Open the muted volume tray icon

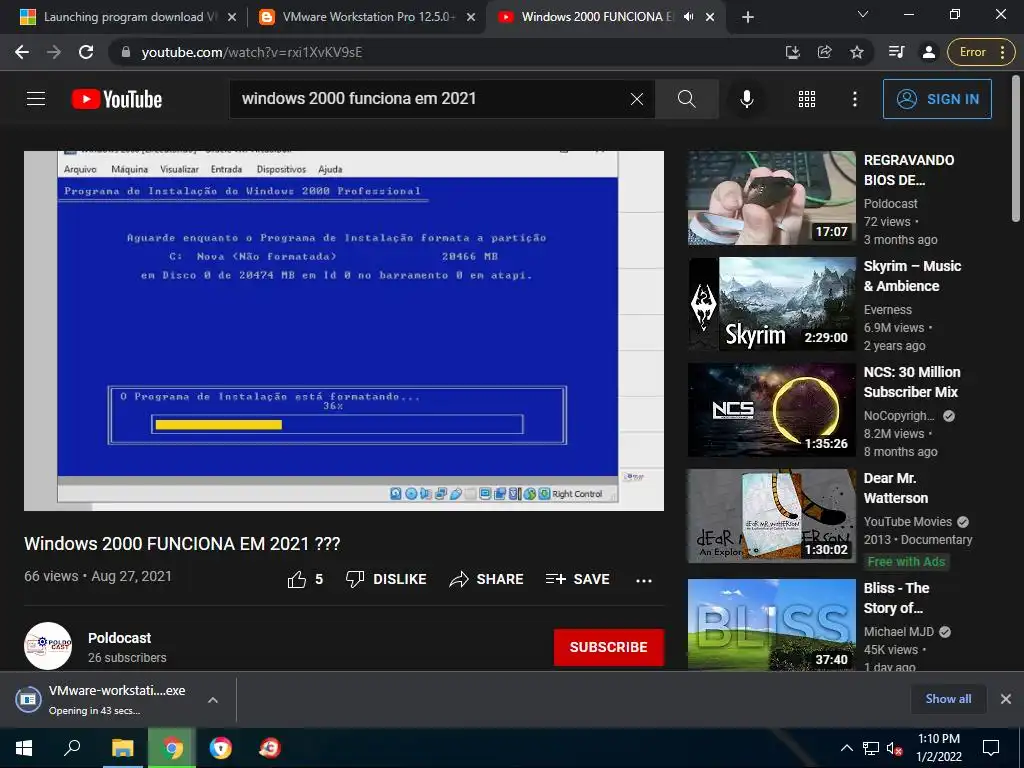[x=894, y=748]
